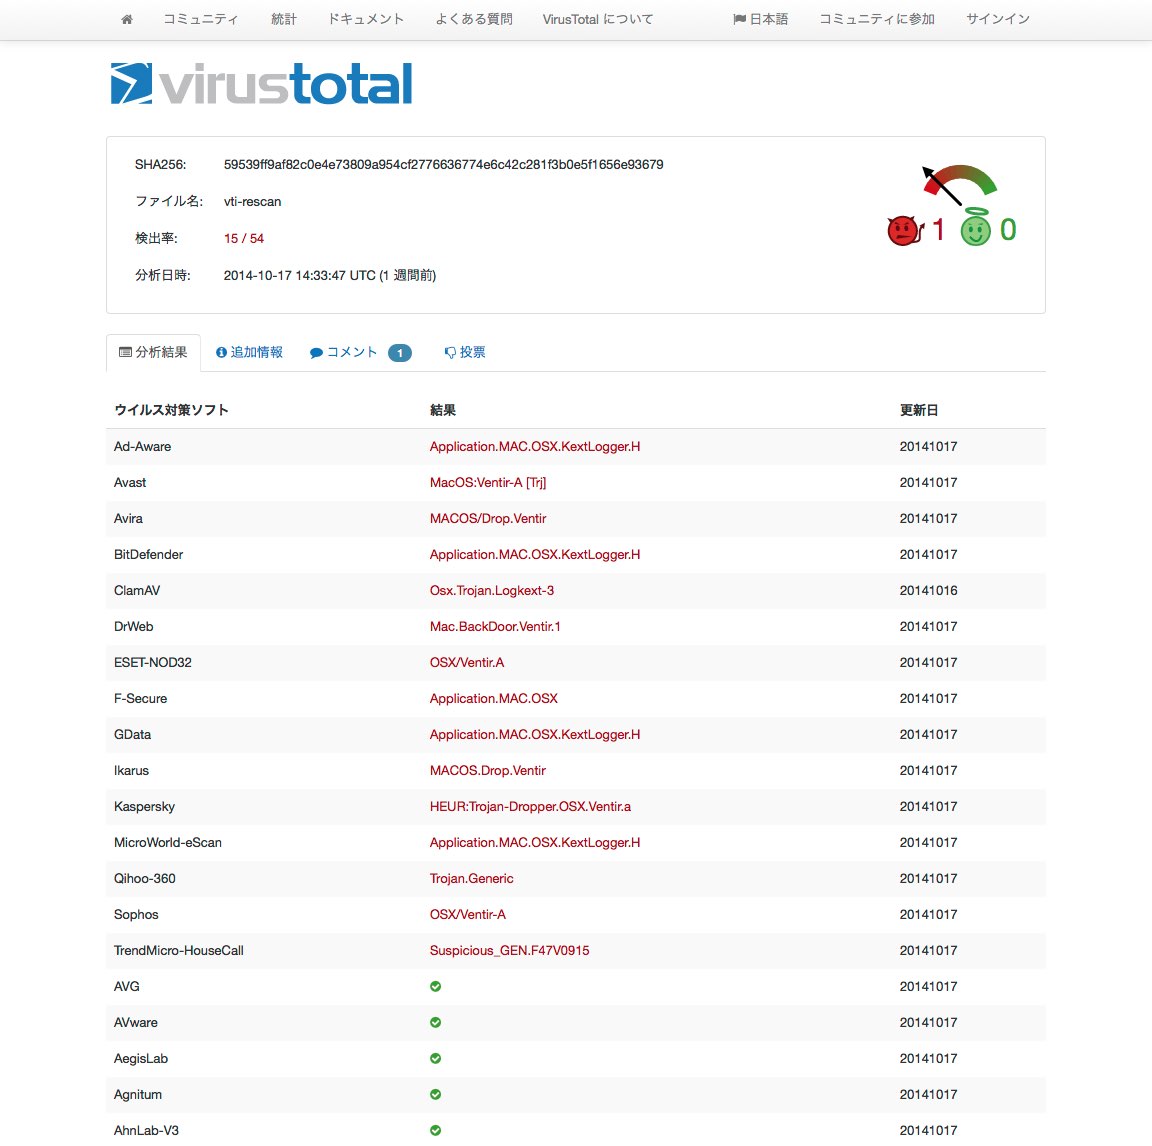This screenshot has width=1152, height=1146.
Task: Click DrWeb result Mac.BackDoor.Ventir.1
Action: point(495,627)
